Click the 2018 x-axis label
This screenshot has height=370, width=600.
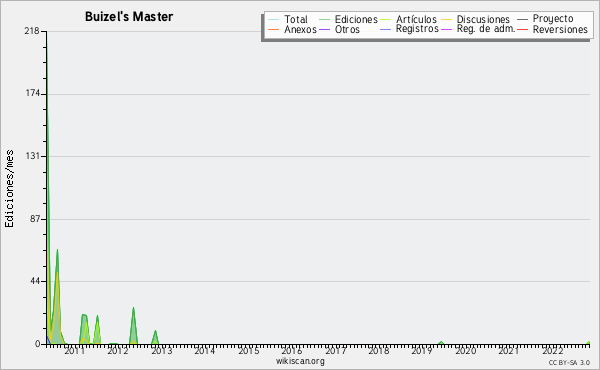(x=379, y=351)
